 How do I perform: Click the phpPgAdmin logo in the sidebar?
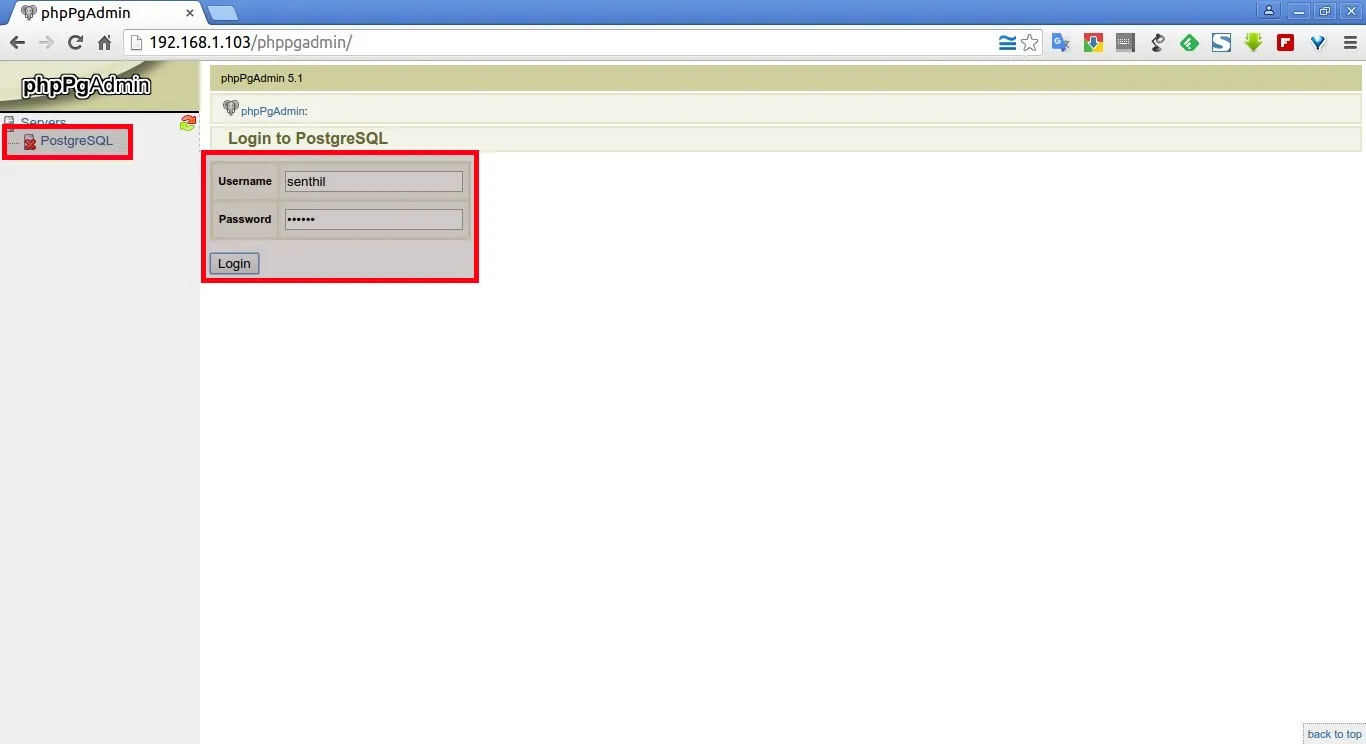tap(86, 86)
